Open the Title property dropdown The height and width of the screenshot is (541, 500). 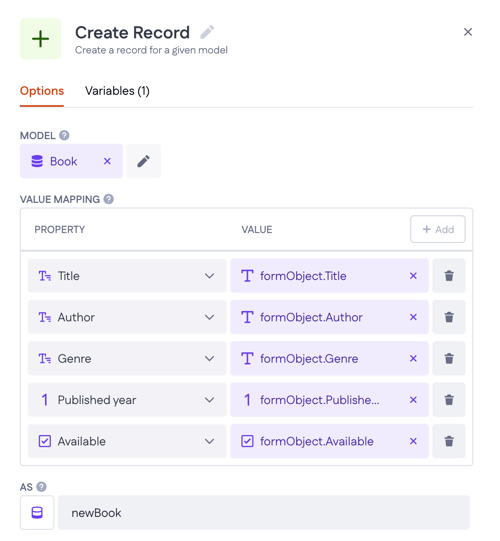point(127,276)
